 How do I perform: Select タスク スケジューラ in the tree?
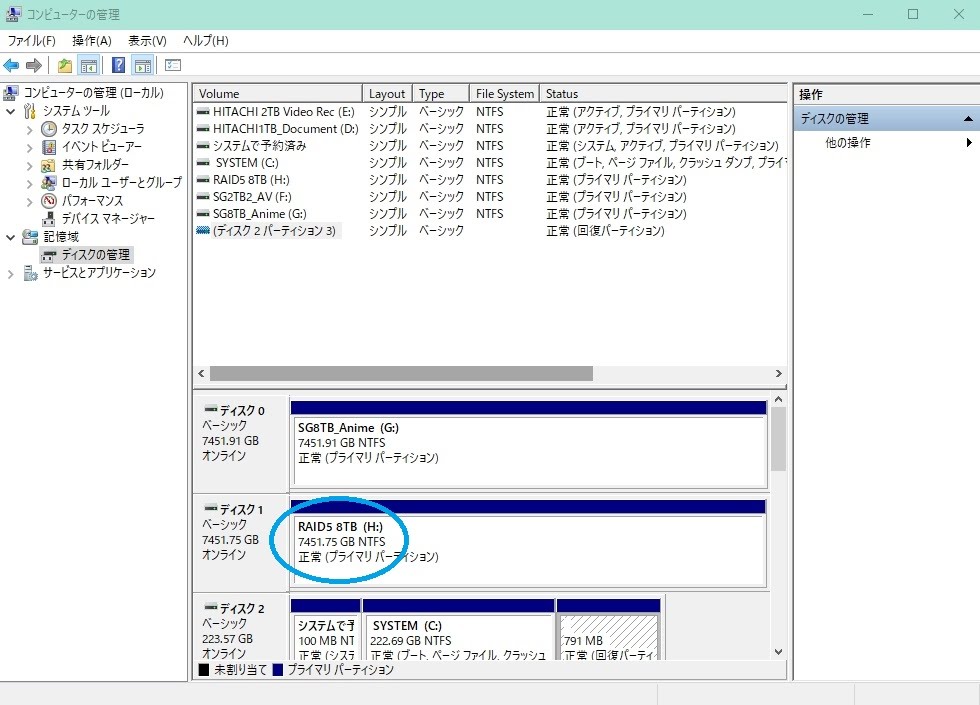[x=102, y=129]
